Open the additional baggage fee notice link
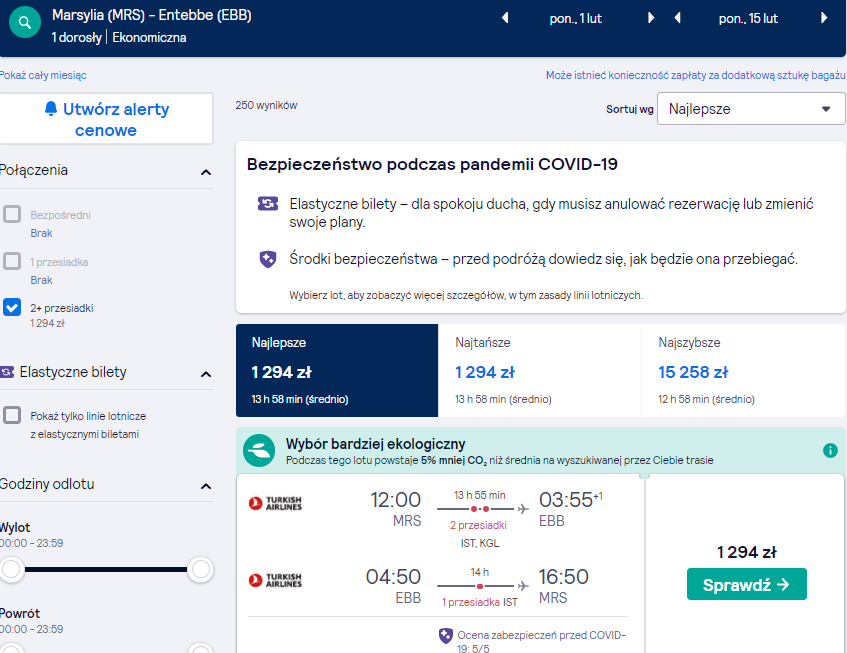This screenshot has height=653, width=847. tap(695, 75)
